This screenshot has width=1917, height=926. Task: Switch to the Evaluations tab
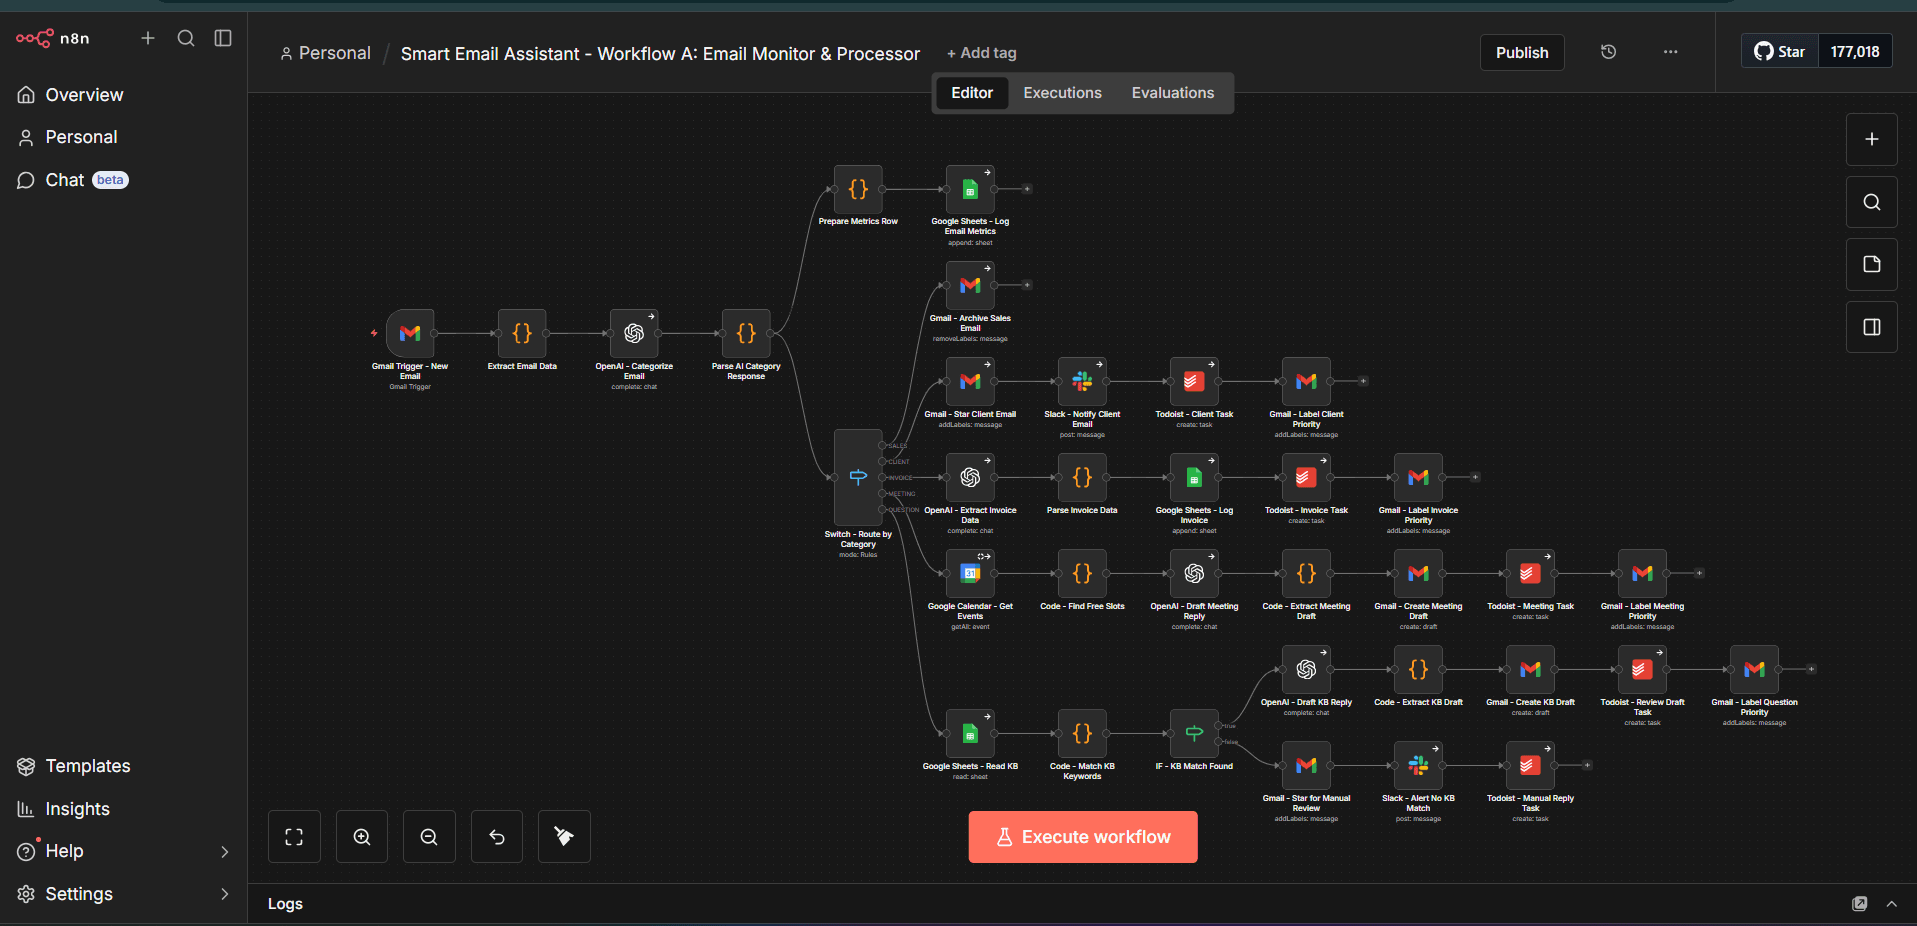pyautogui.click(x=1172, y=93)
